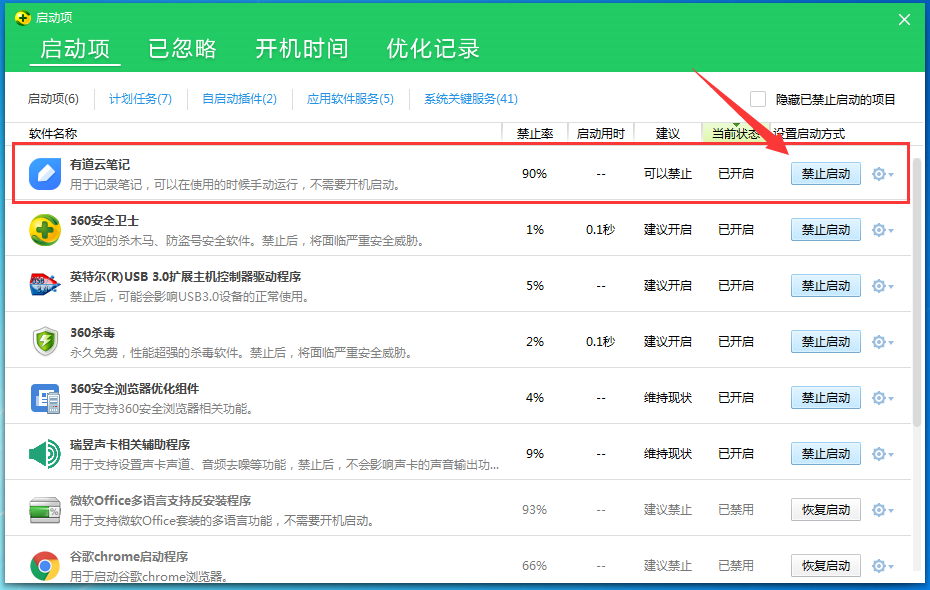The image size is (930, 590).
Task: Click the 360安全卫士 green shield icon
Action: [44, 229]
